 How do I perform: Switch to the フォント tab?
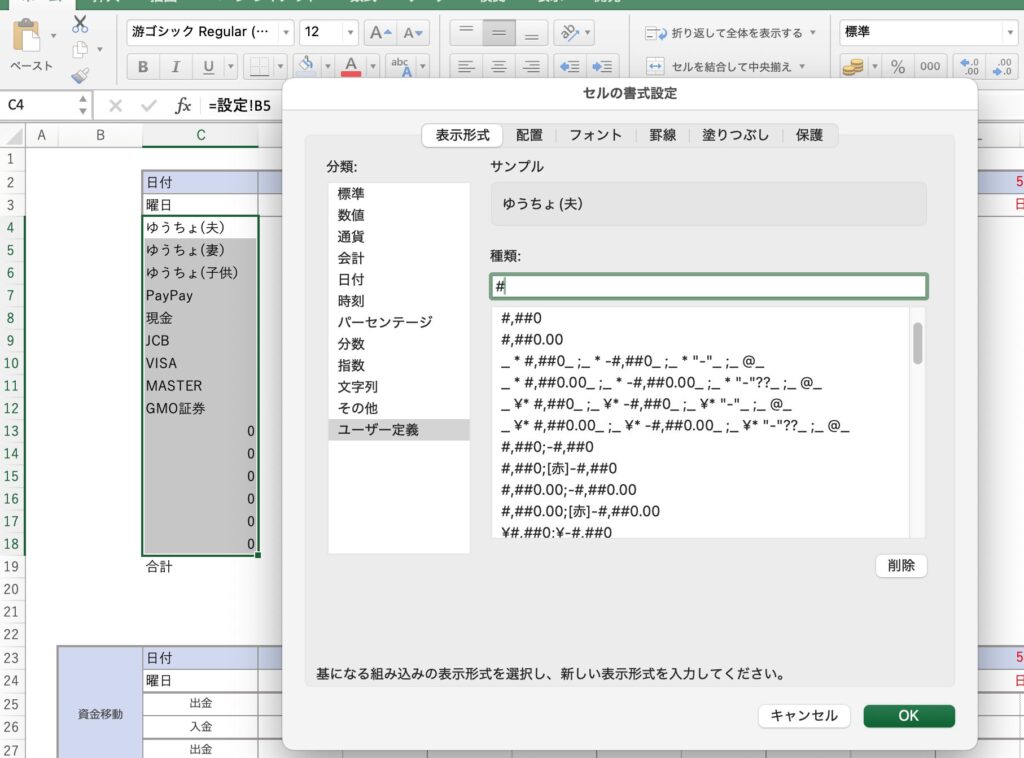tap(595, 135)
